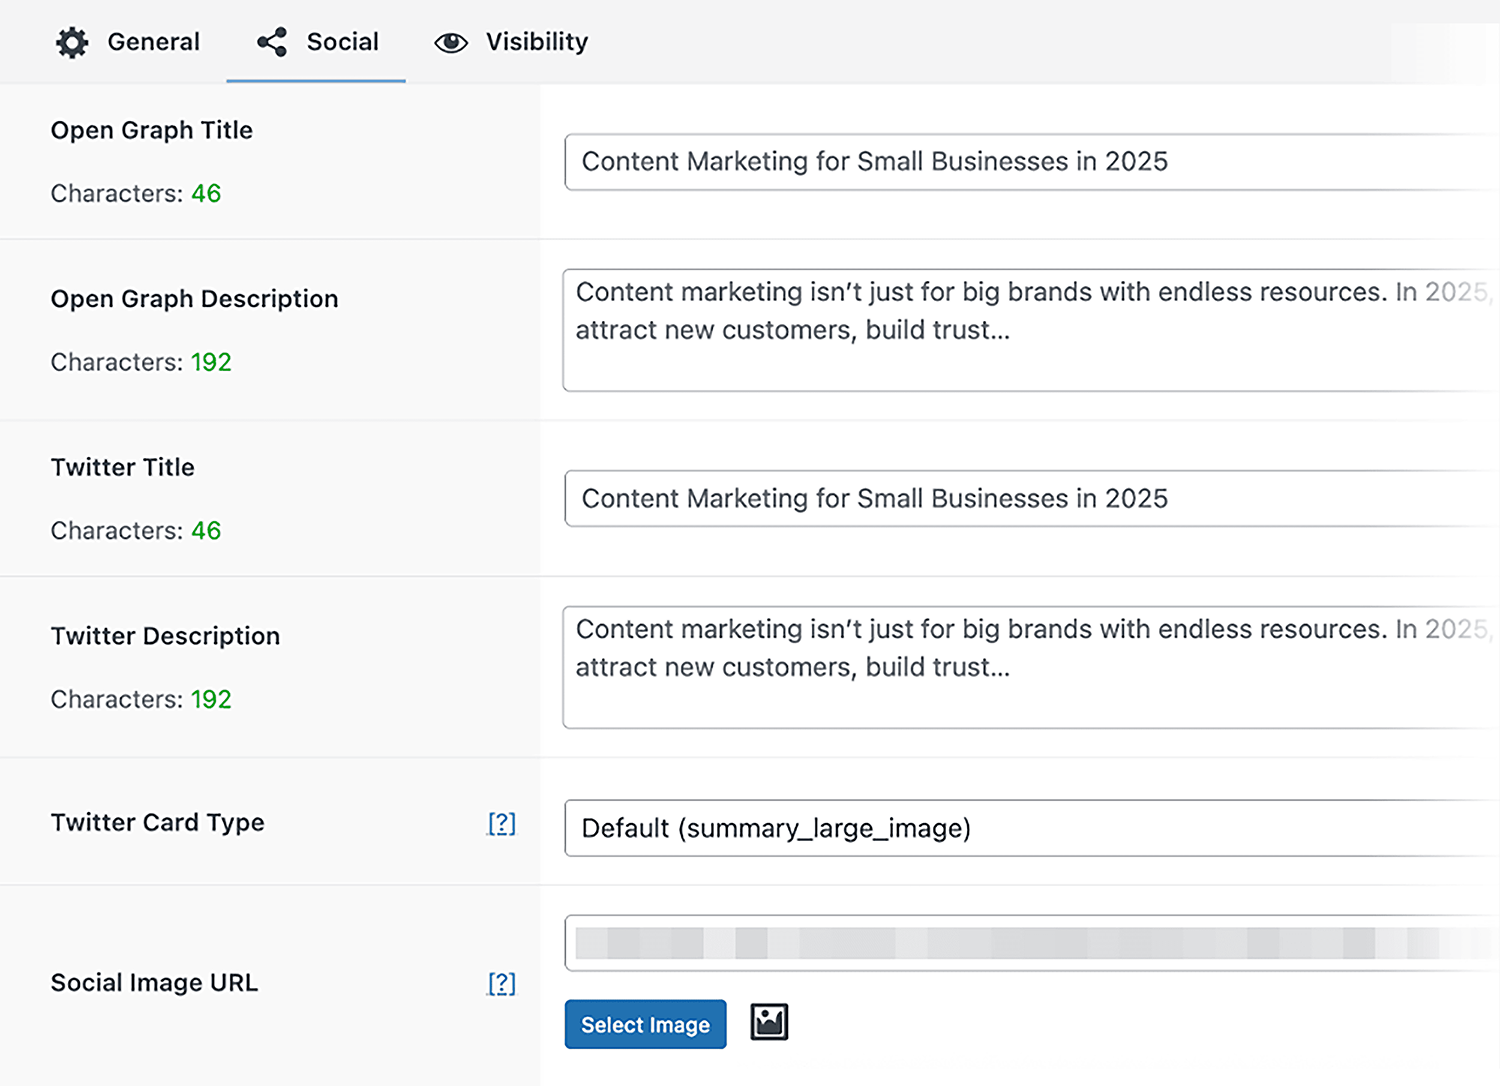
Task: Switch to the Social tab
Action: [x=316, y=42]
